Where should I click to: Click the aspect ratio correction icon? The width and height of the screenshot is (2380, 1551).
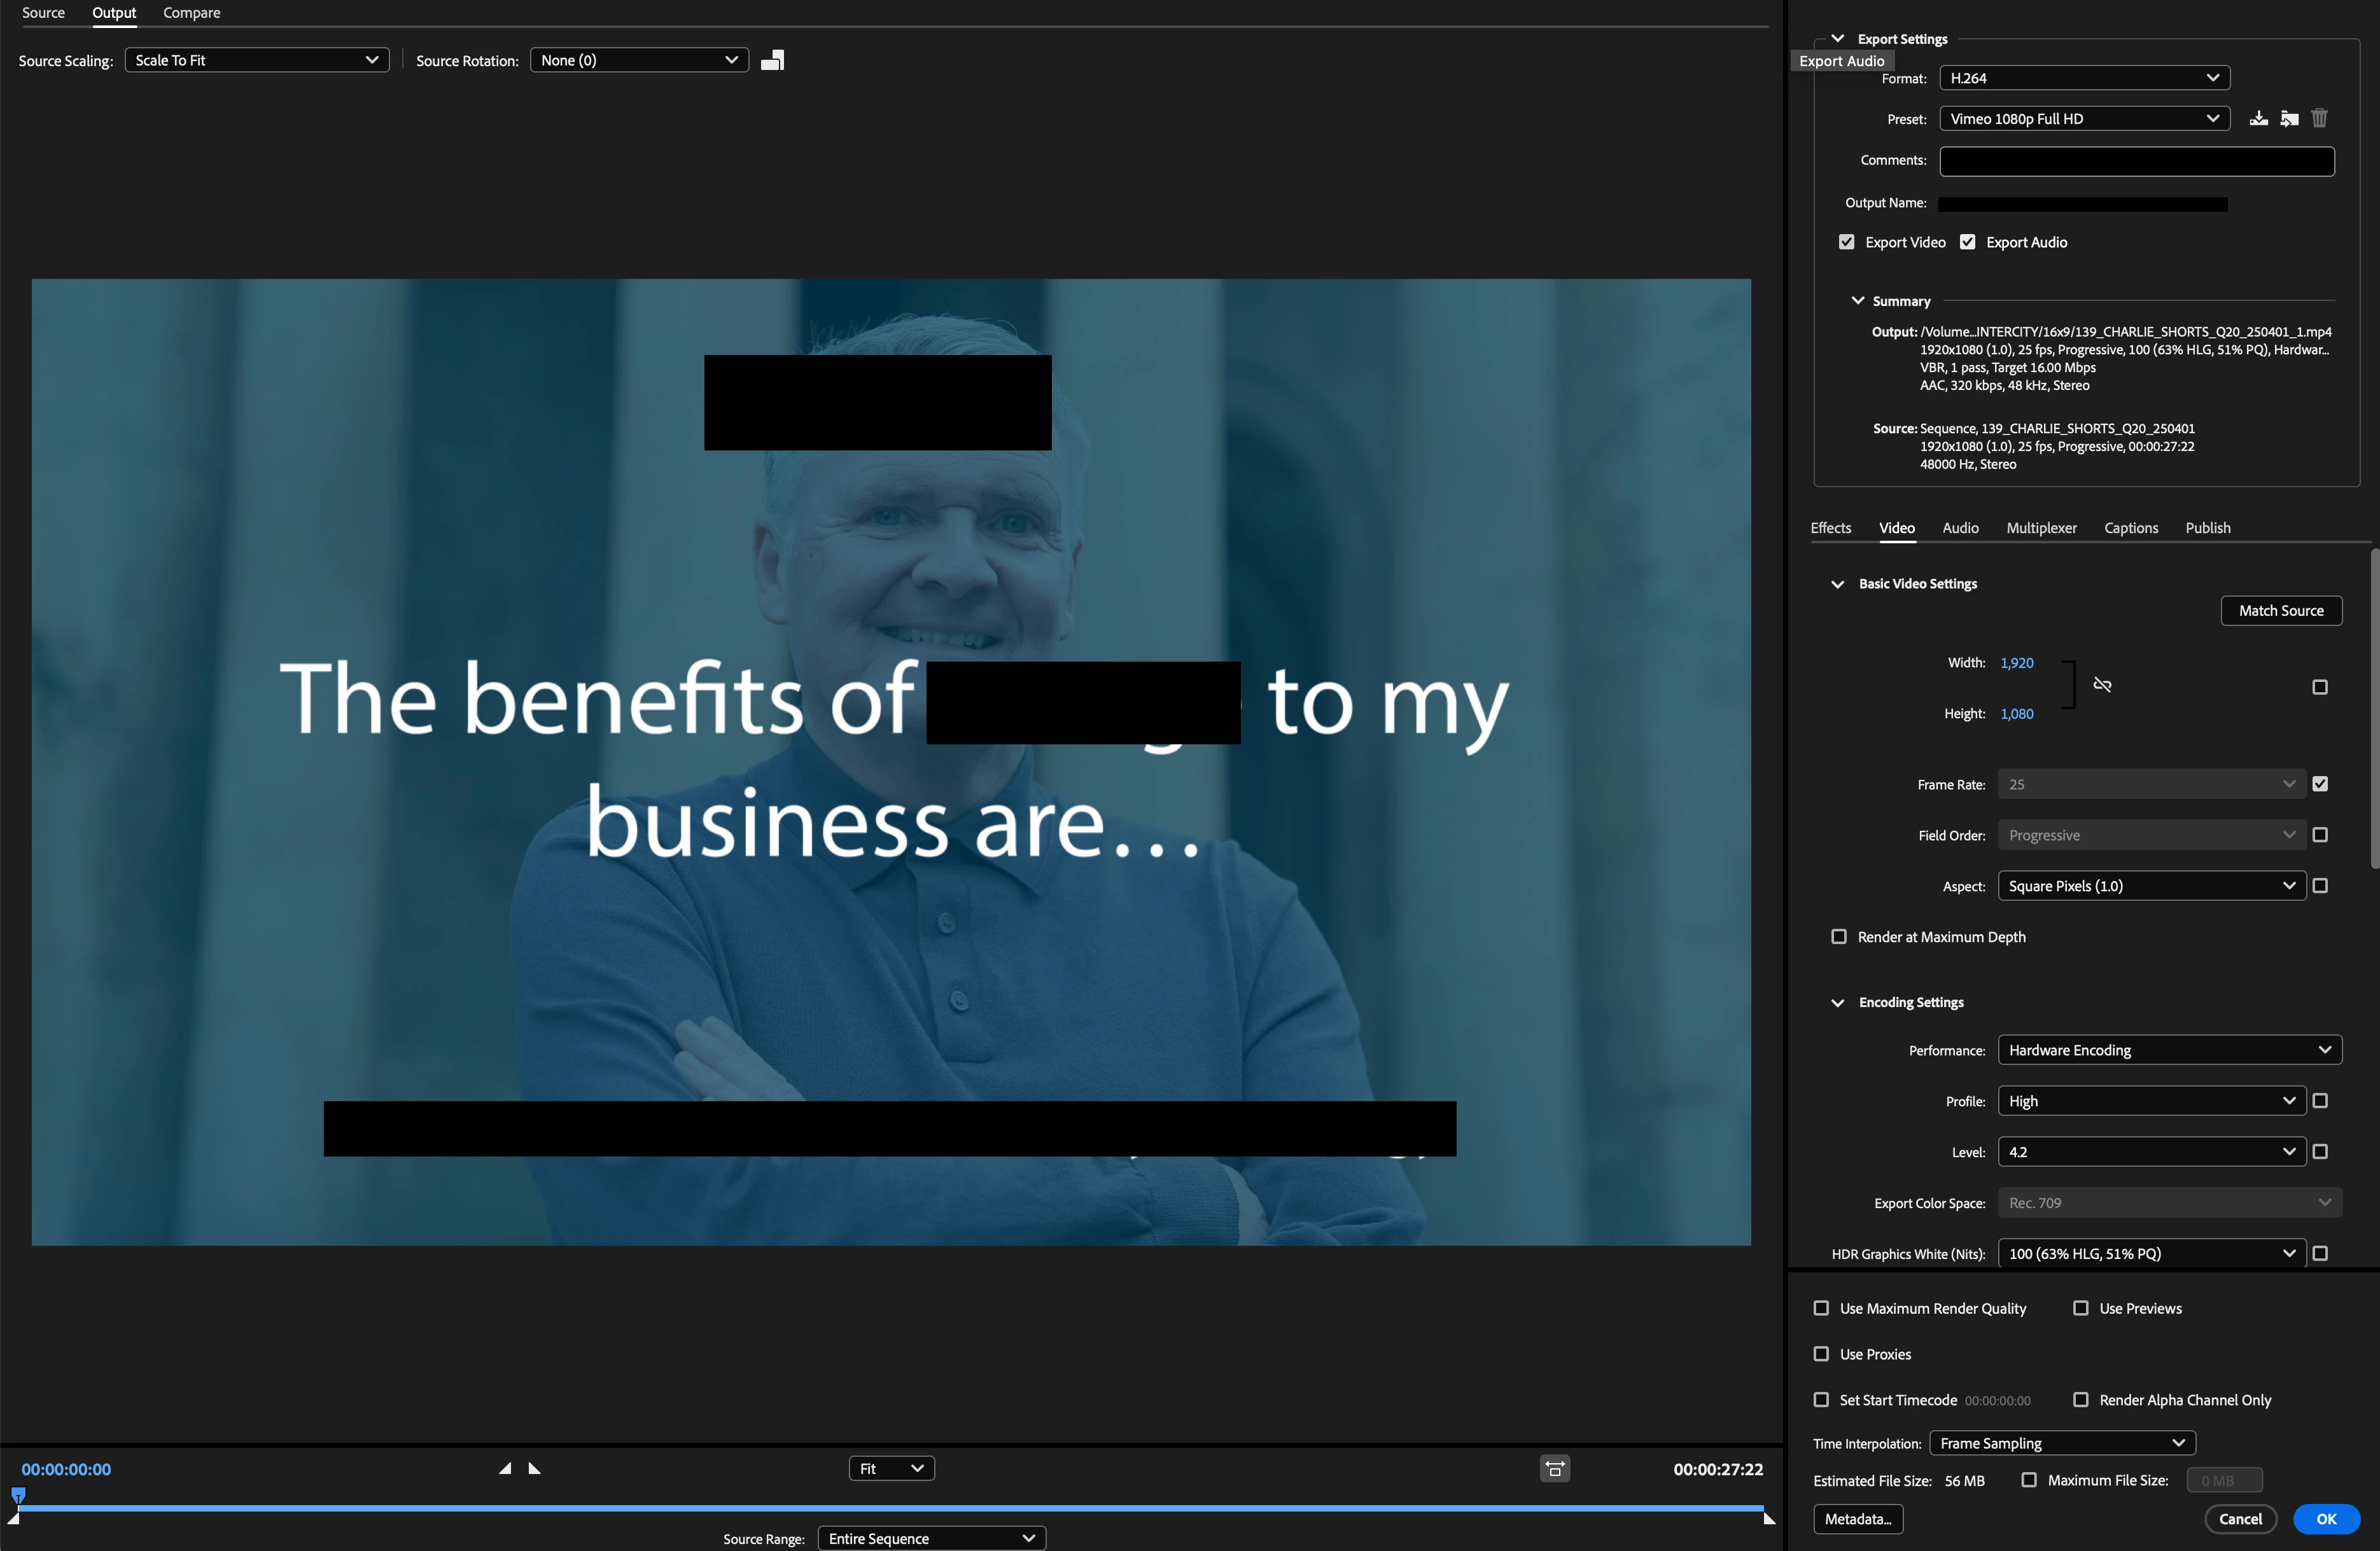1554,1468
